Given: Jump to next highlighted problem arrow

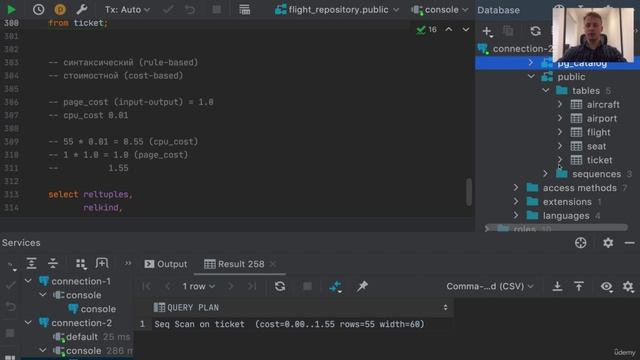Looking at the screenshot, I should (466, 29).
